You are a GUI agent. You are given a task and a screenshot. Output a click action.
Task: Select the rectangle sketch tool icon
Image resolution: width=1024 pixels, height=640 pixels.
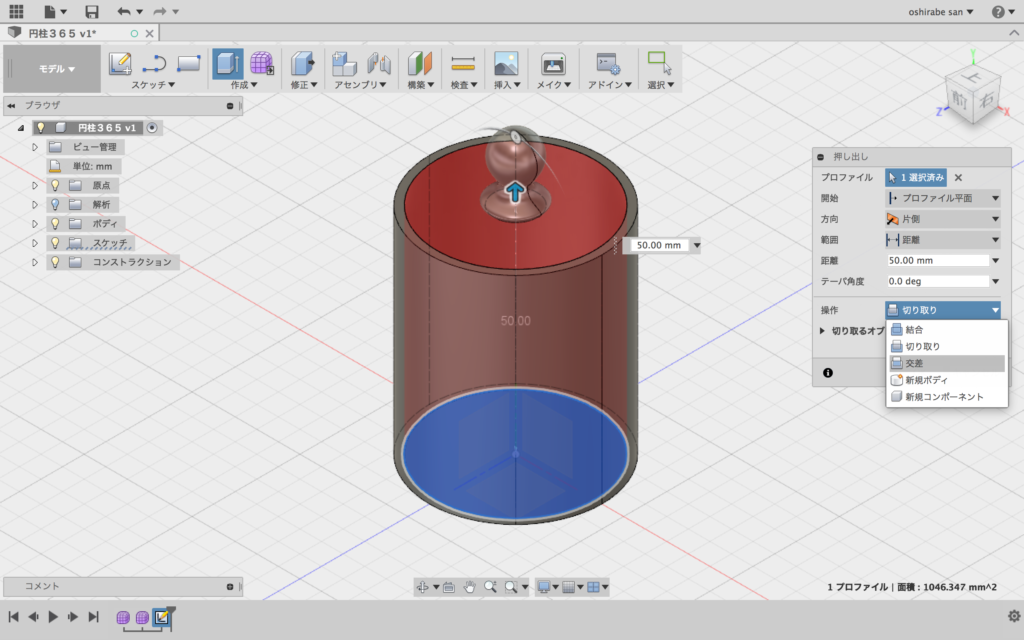pos(188,63)
